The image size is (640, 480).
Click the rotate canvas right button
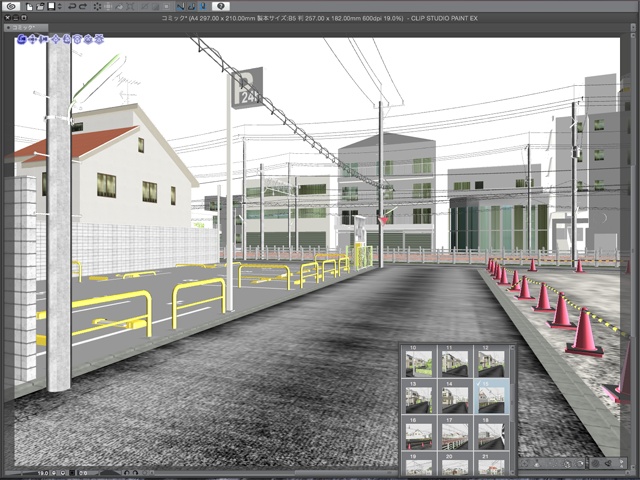(135, 473)
